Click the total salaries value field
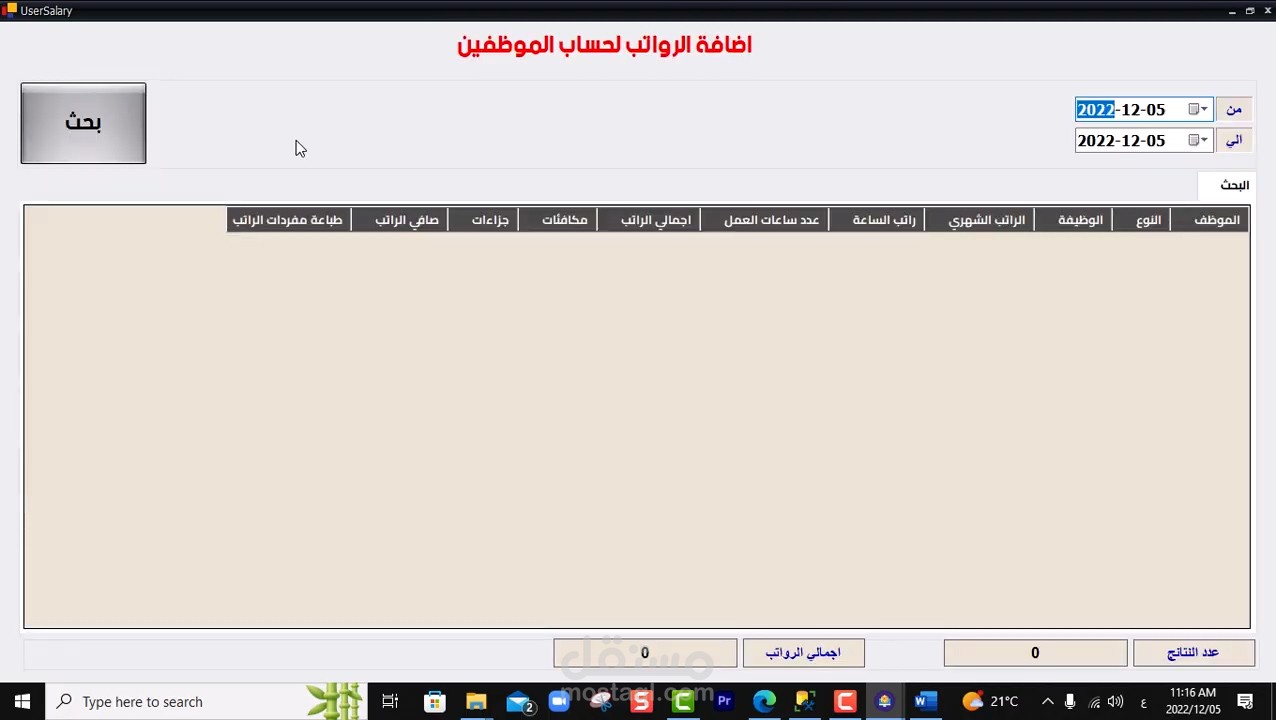This screenshot has height=720, width=1276. (645, 653)
